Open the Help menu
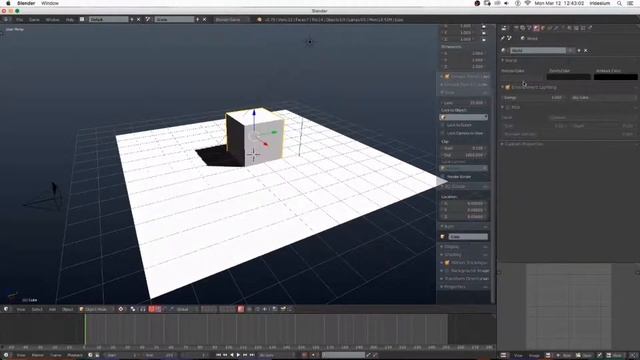 (x=70, y=19)
